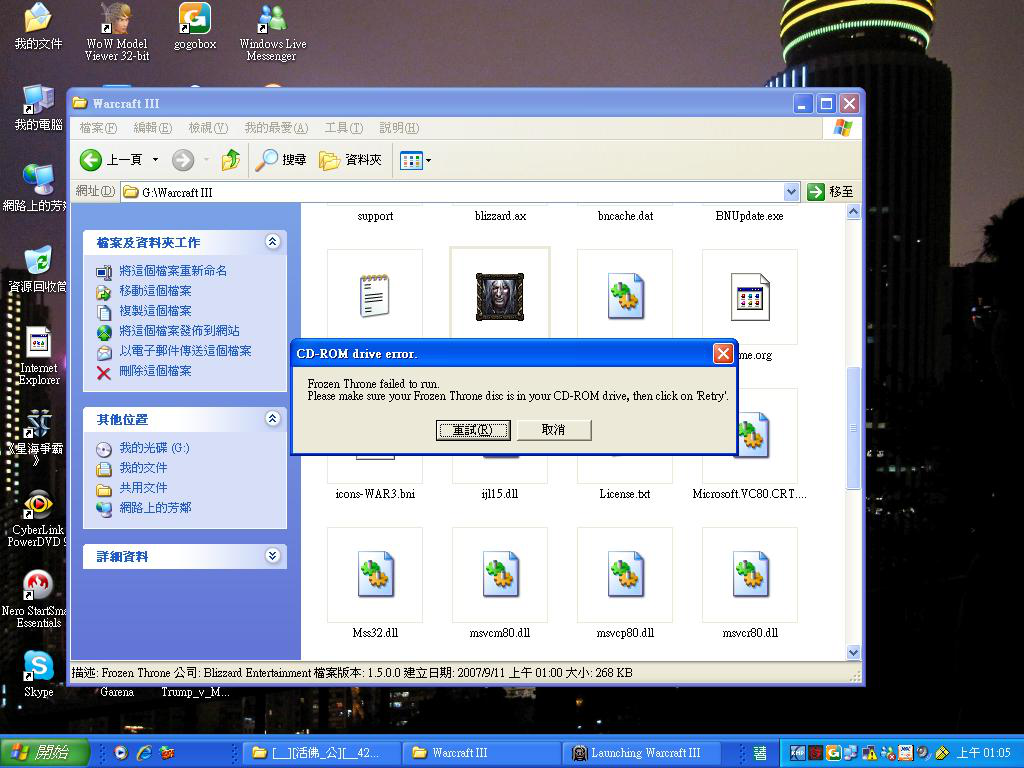This screenshot has height=768, width=1024.
Task: Open the 編輯(E) menu
Action: [x=153, y=128]
